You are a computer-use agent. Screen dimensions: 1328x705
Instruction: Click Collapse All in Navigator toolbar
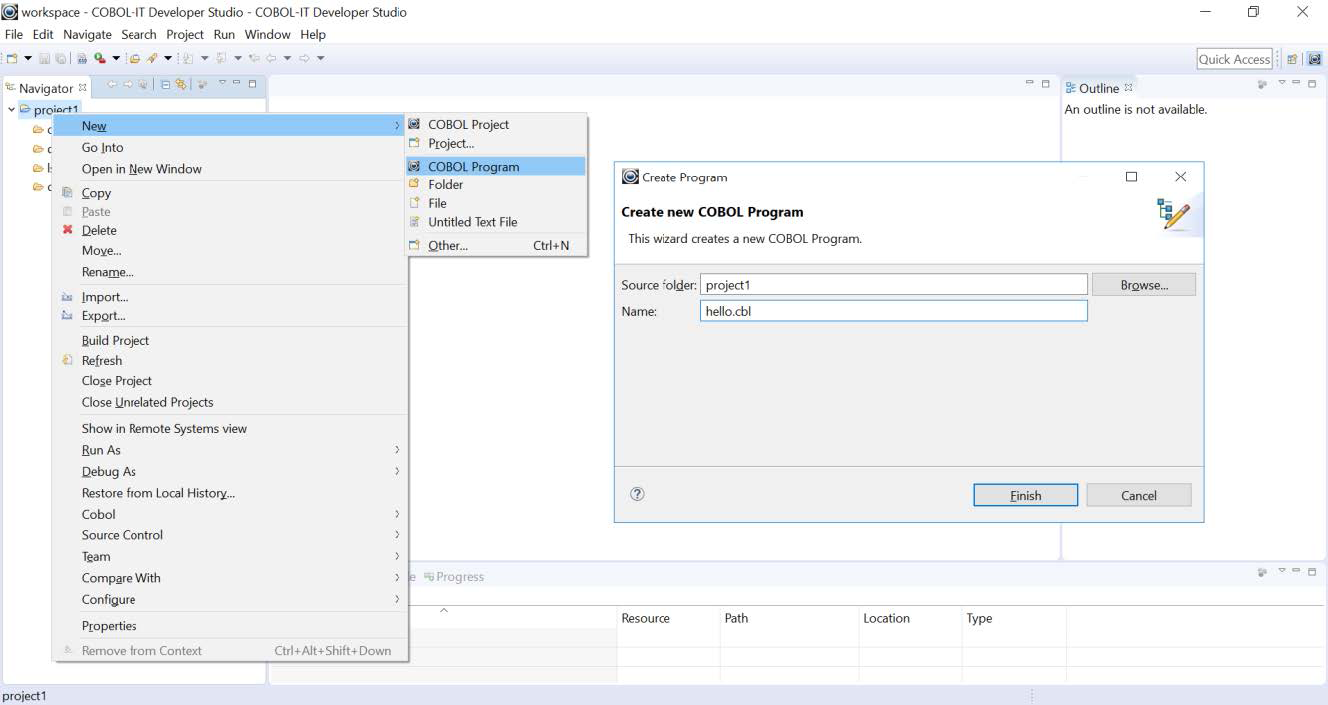[x=166, y=85]
